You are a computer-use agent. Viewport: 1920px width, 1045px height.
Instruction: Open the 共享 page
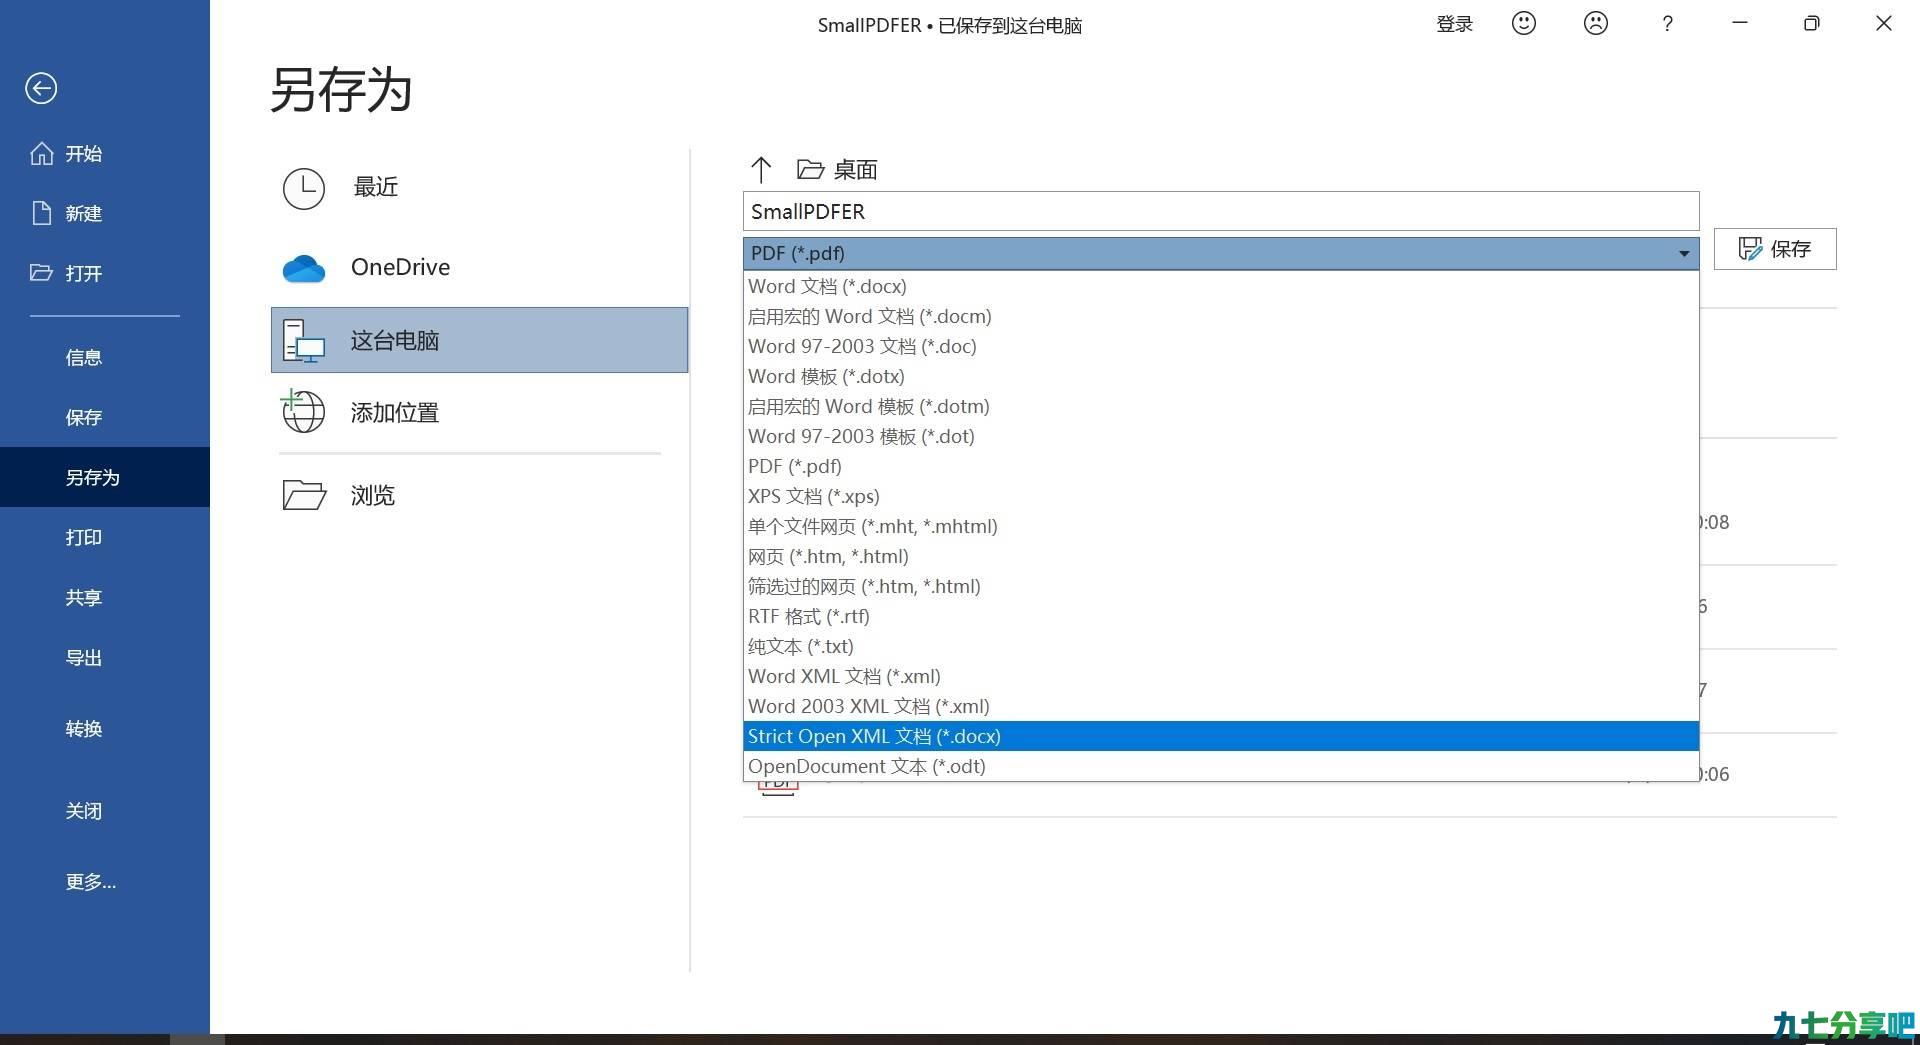click(84, 597)
